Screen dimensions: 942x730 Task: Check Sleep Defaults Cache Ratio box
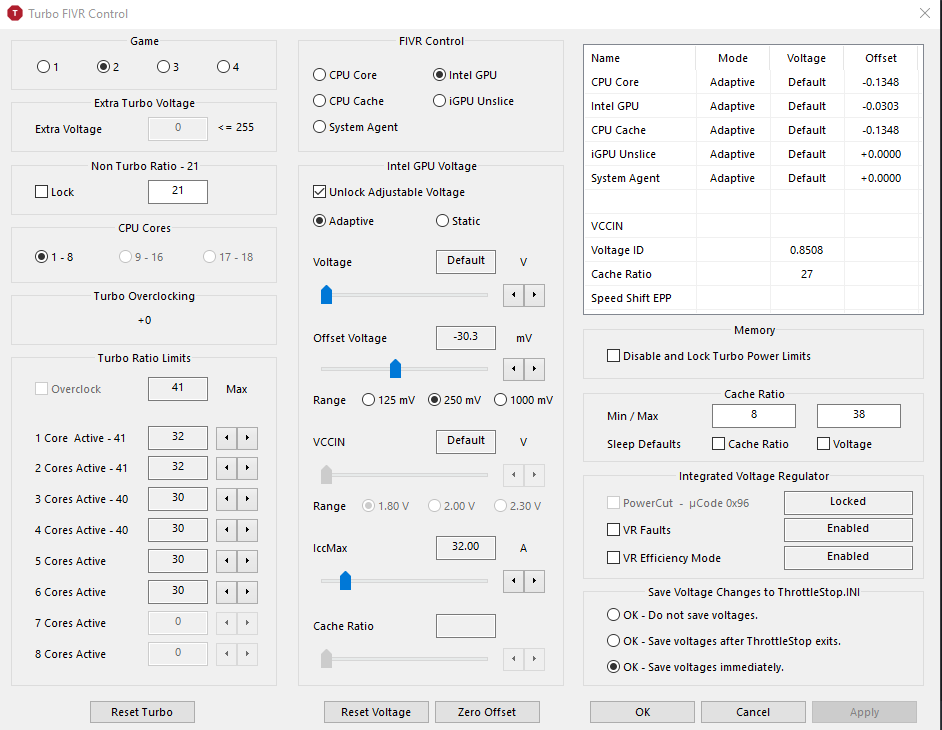[x=719, y=444]
